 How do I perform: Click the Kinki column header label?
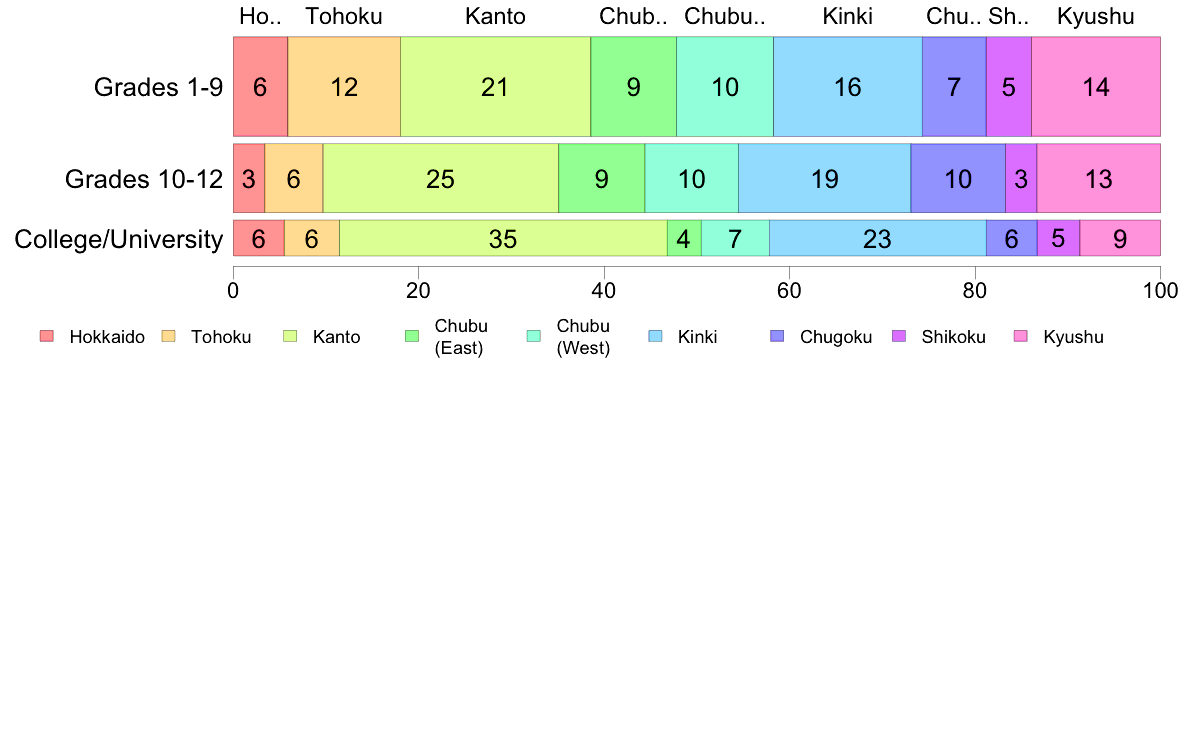(847, 17)
